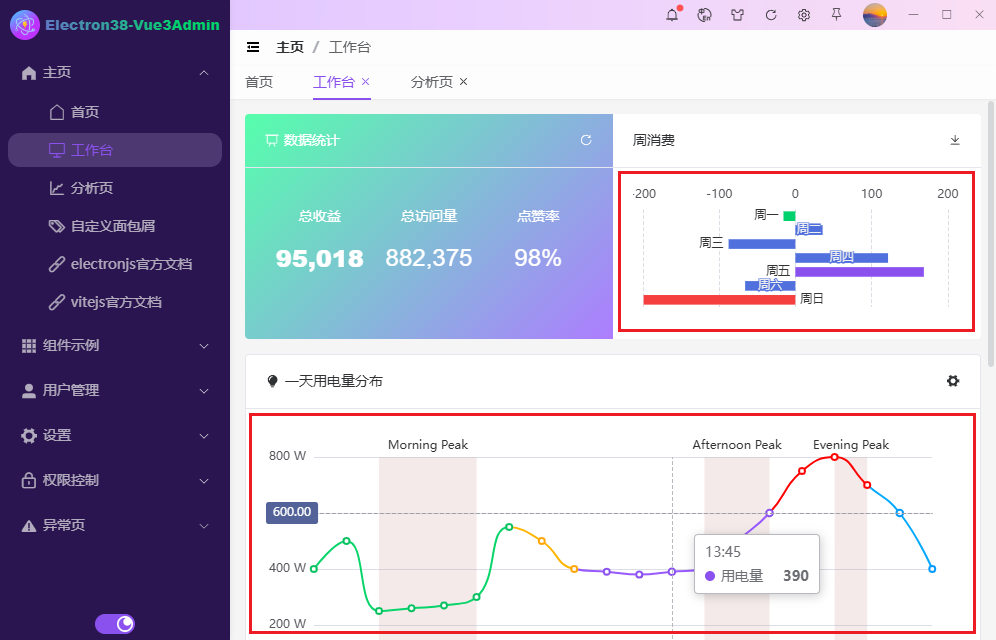
Task: Click the blue 周三 bar
Action: click(x=762, y=244)
